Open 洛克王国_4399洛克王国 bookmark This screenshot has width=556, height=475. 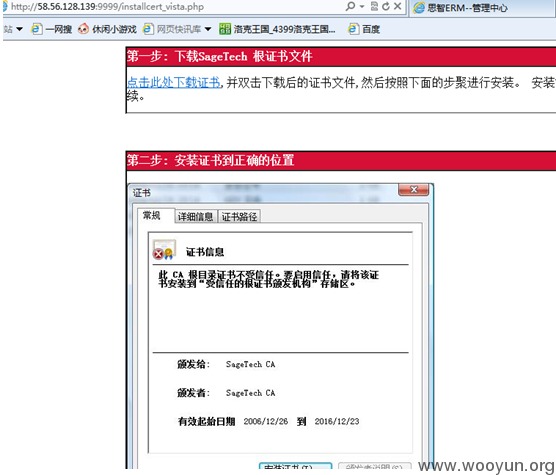pos(284,29)
